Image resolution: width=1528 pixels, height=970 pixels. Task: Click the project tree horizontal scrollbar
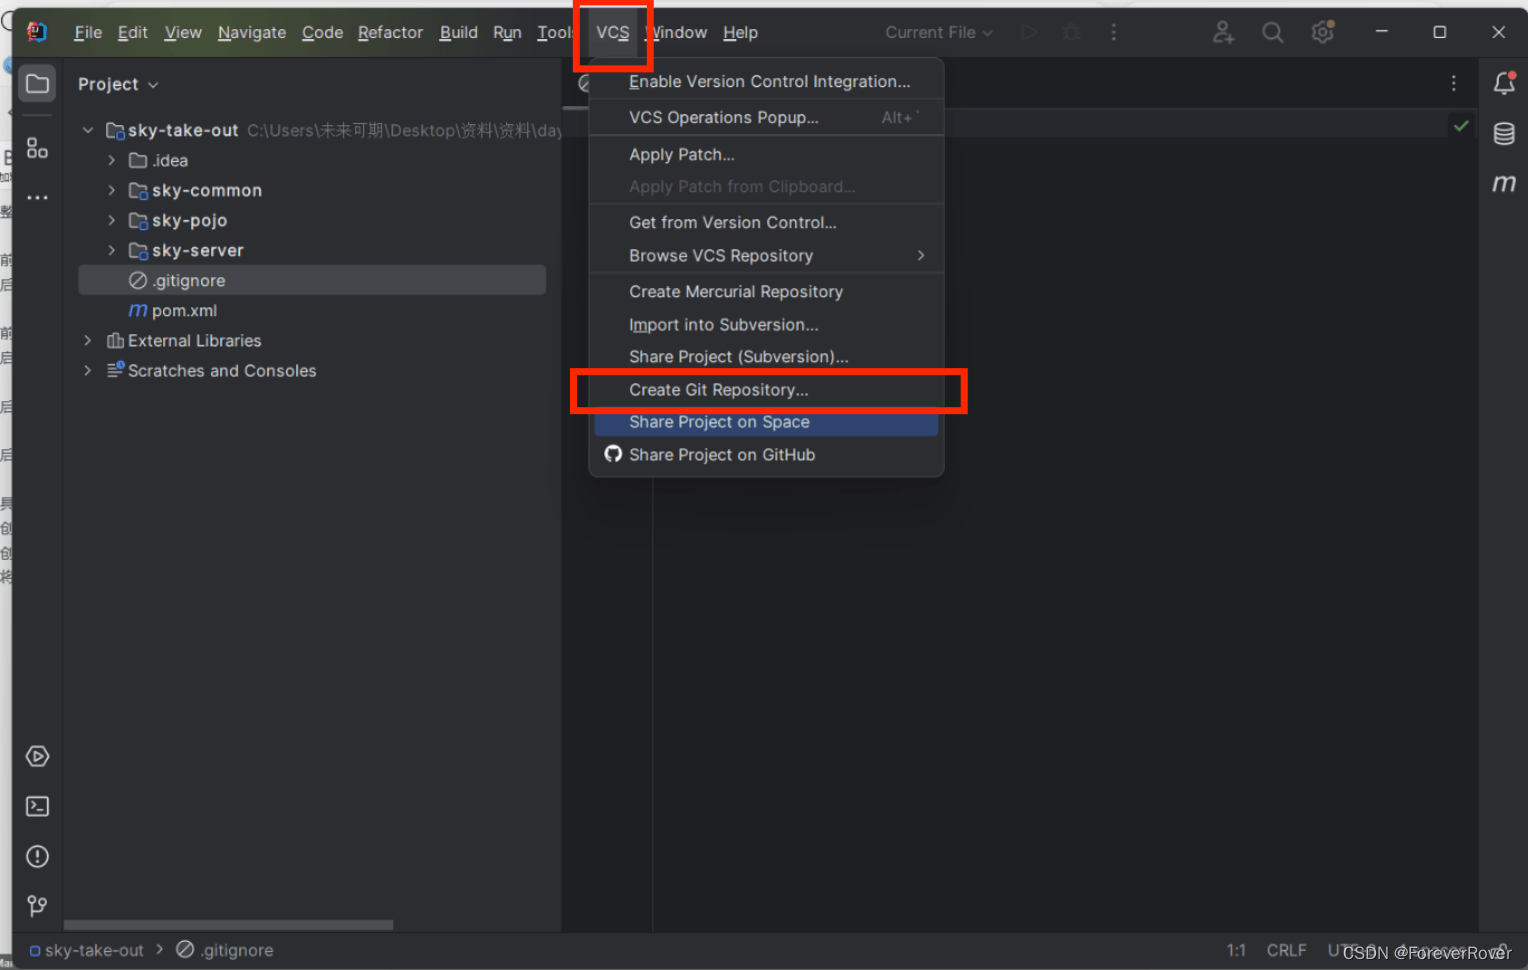(228, 925)
